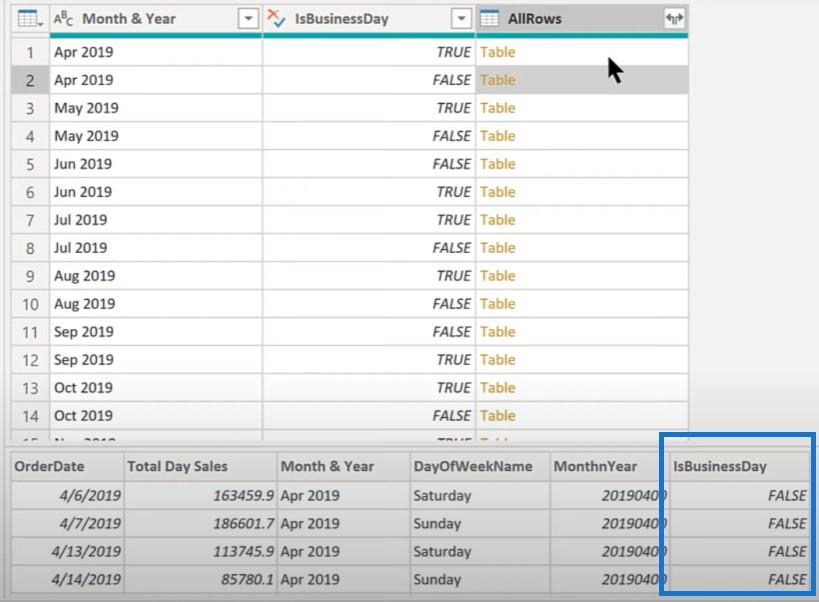This screenshot has width=819, height=602.
Task: Click the May 2019 cell in row 3
Action: [x=156, y=108]
